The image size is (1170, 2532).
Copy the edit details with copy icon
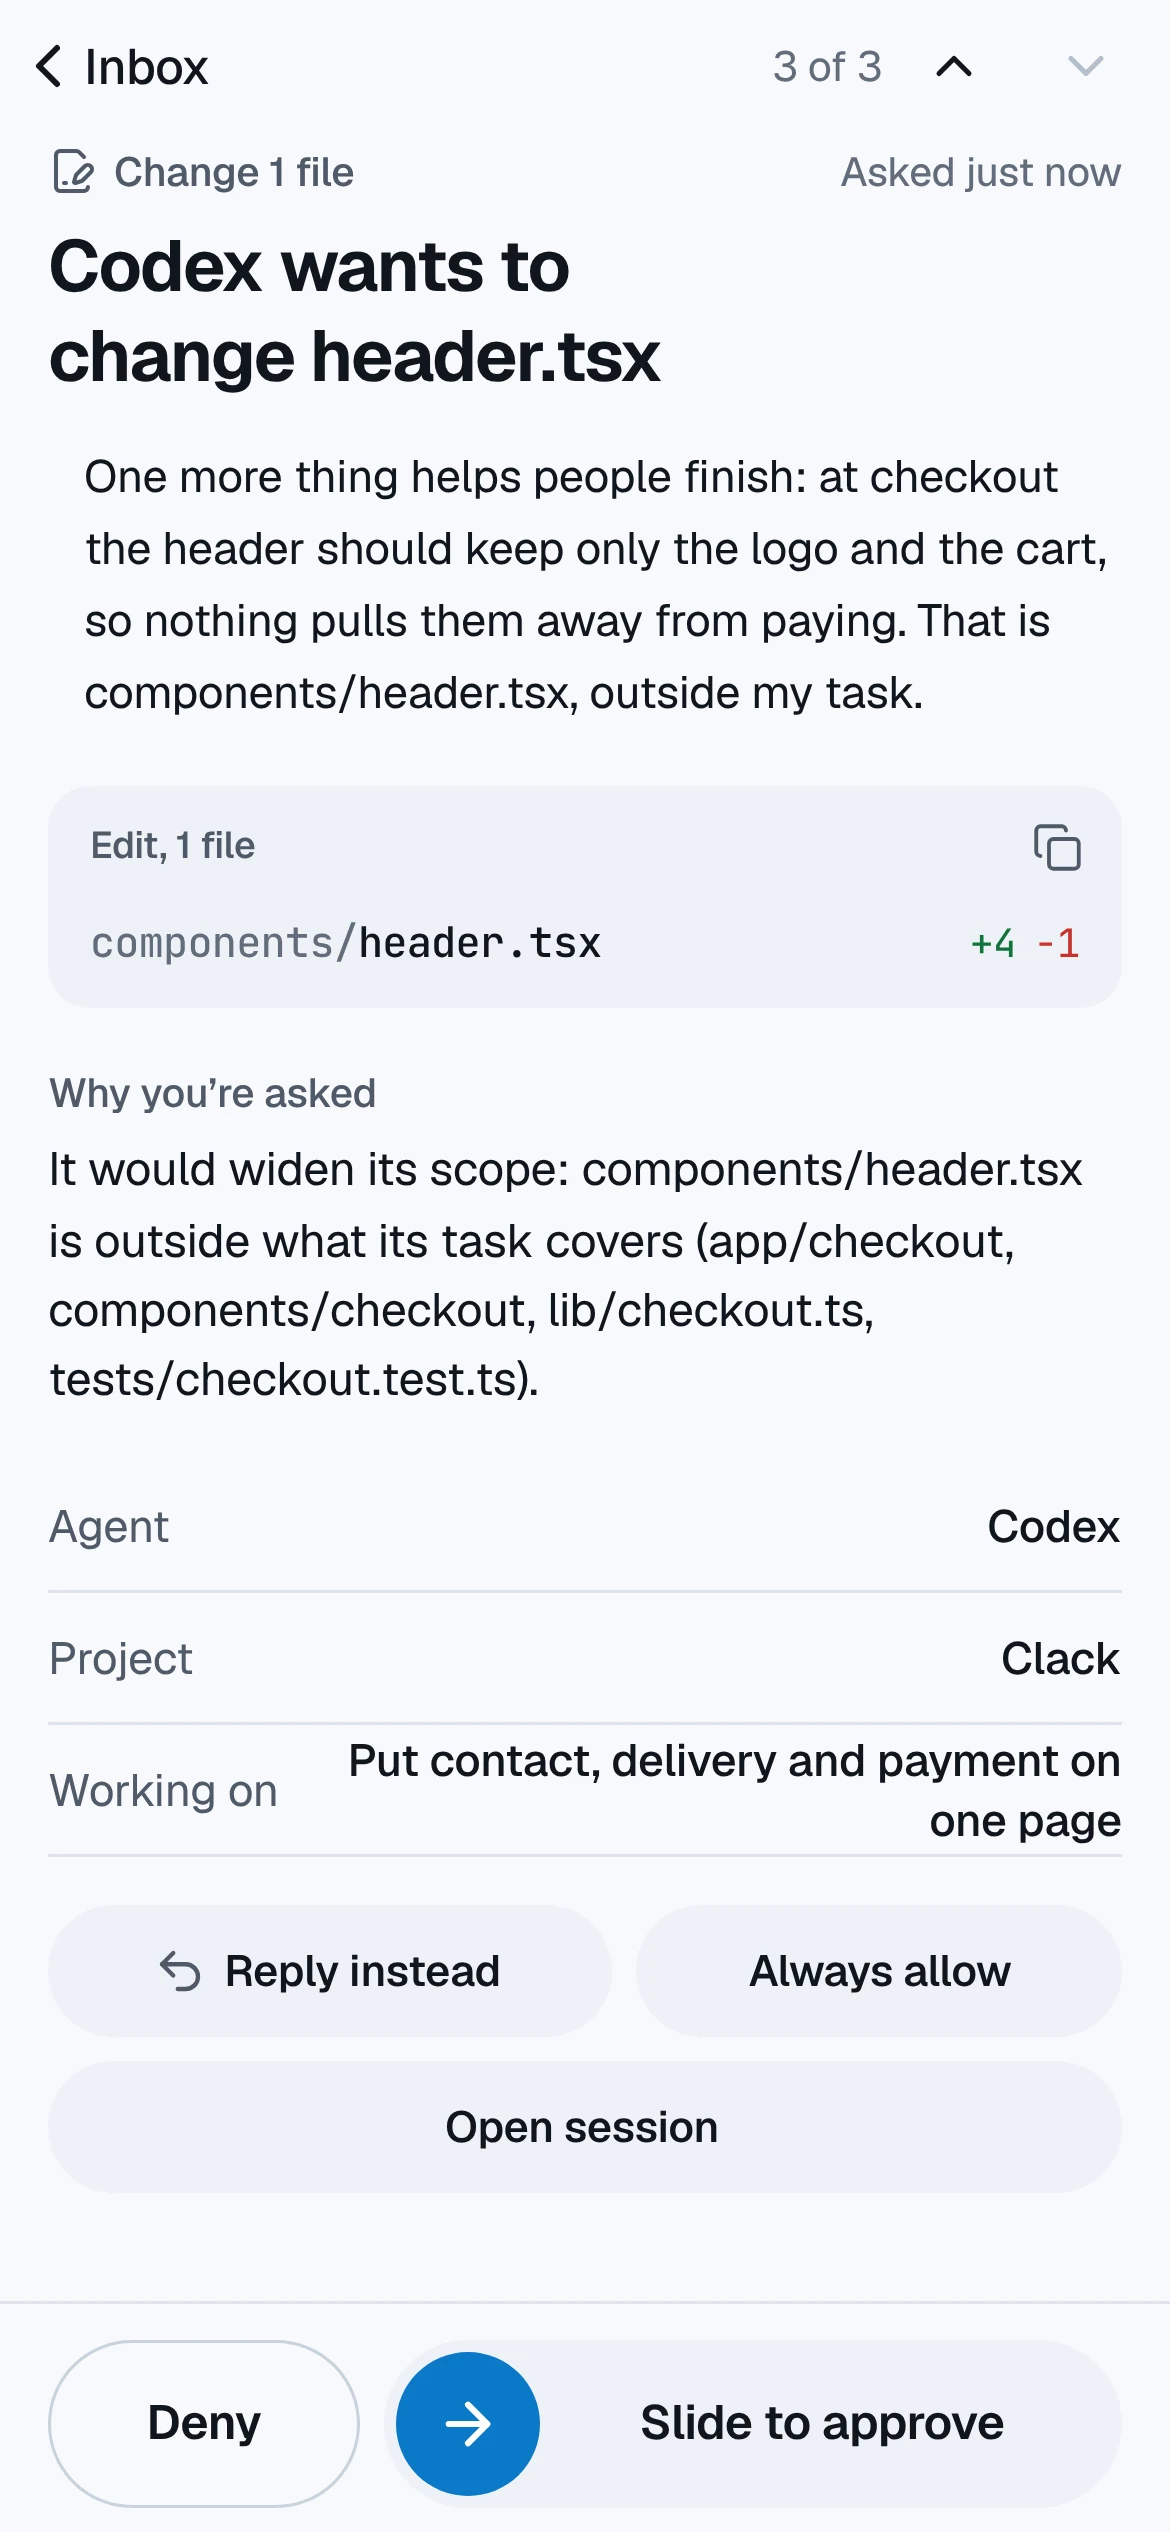(1057, 847)
